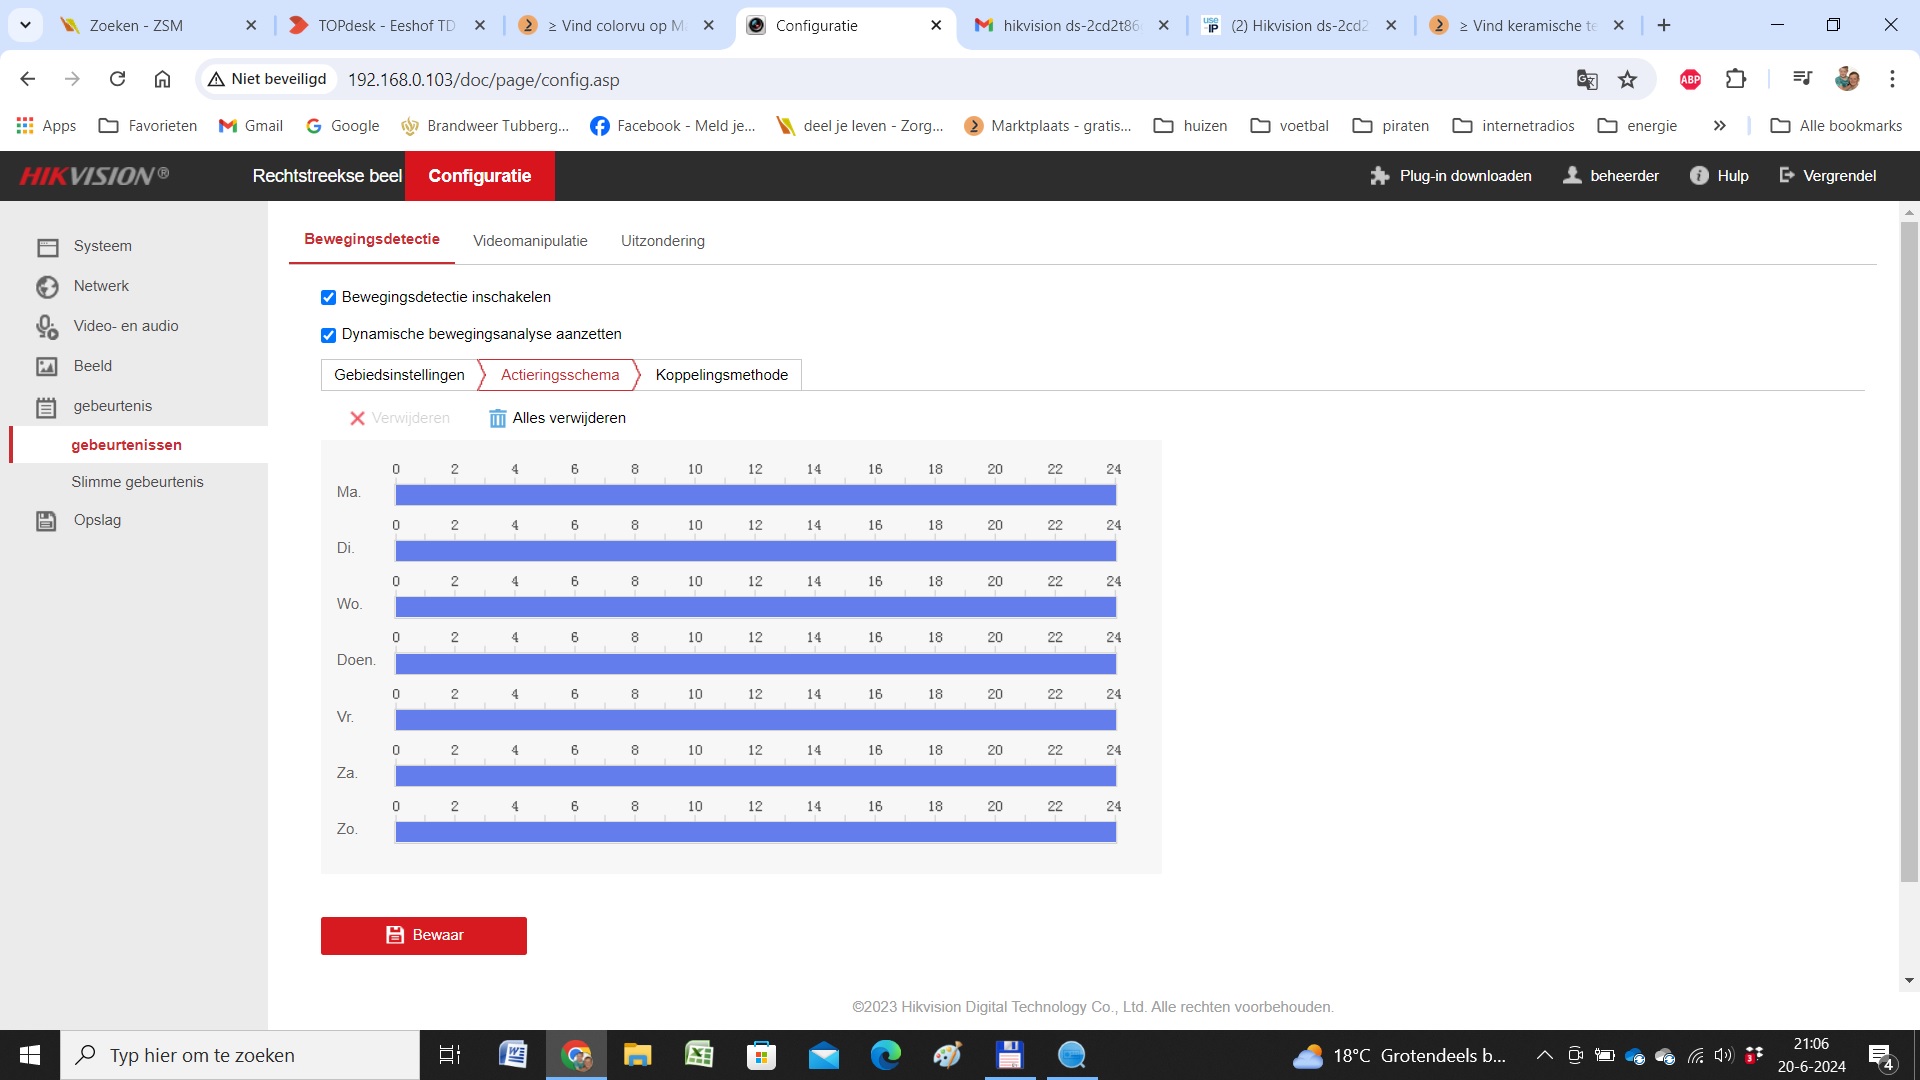Uncheck Dynamische bewegingsanalyse aanzetten
Image resolution: width=1920 pixels, height=1080 pixels.
[x=328, y=335]
